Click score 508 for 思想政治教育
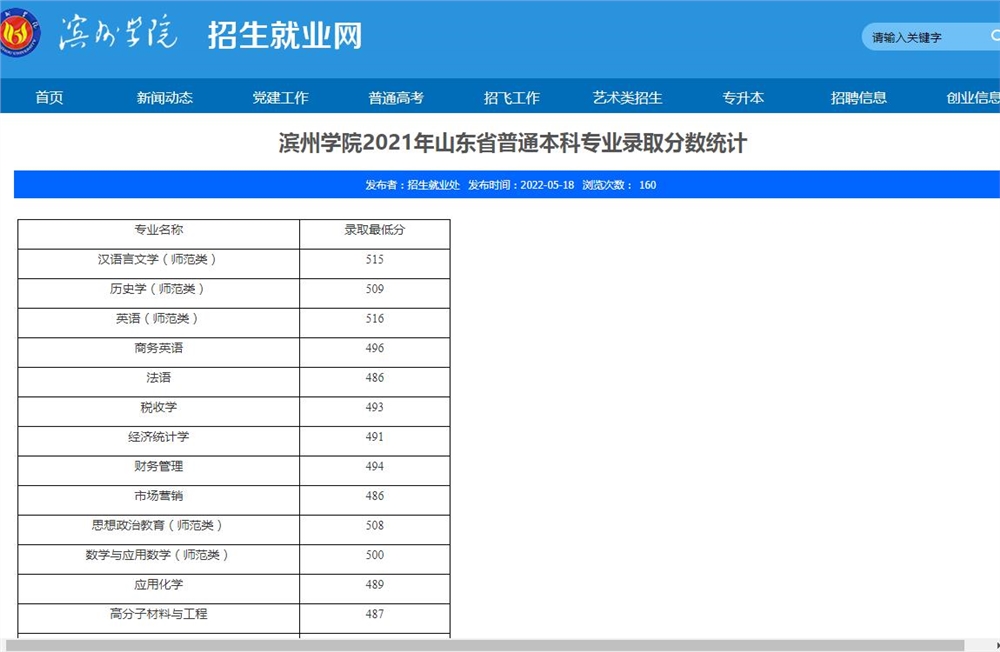This screenshot has height=652, width=1000. click(x=374, y=526)
